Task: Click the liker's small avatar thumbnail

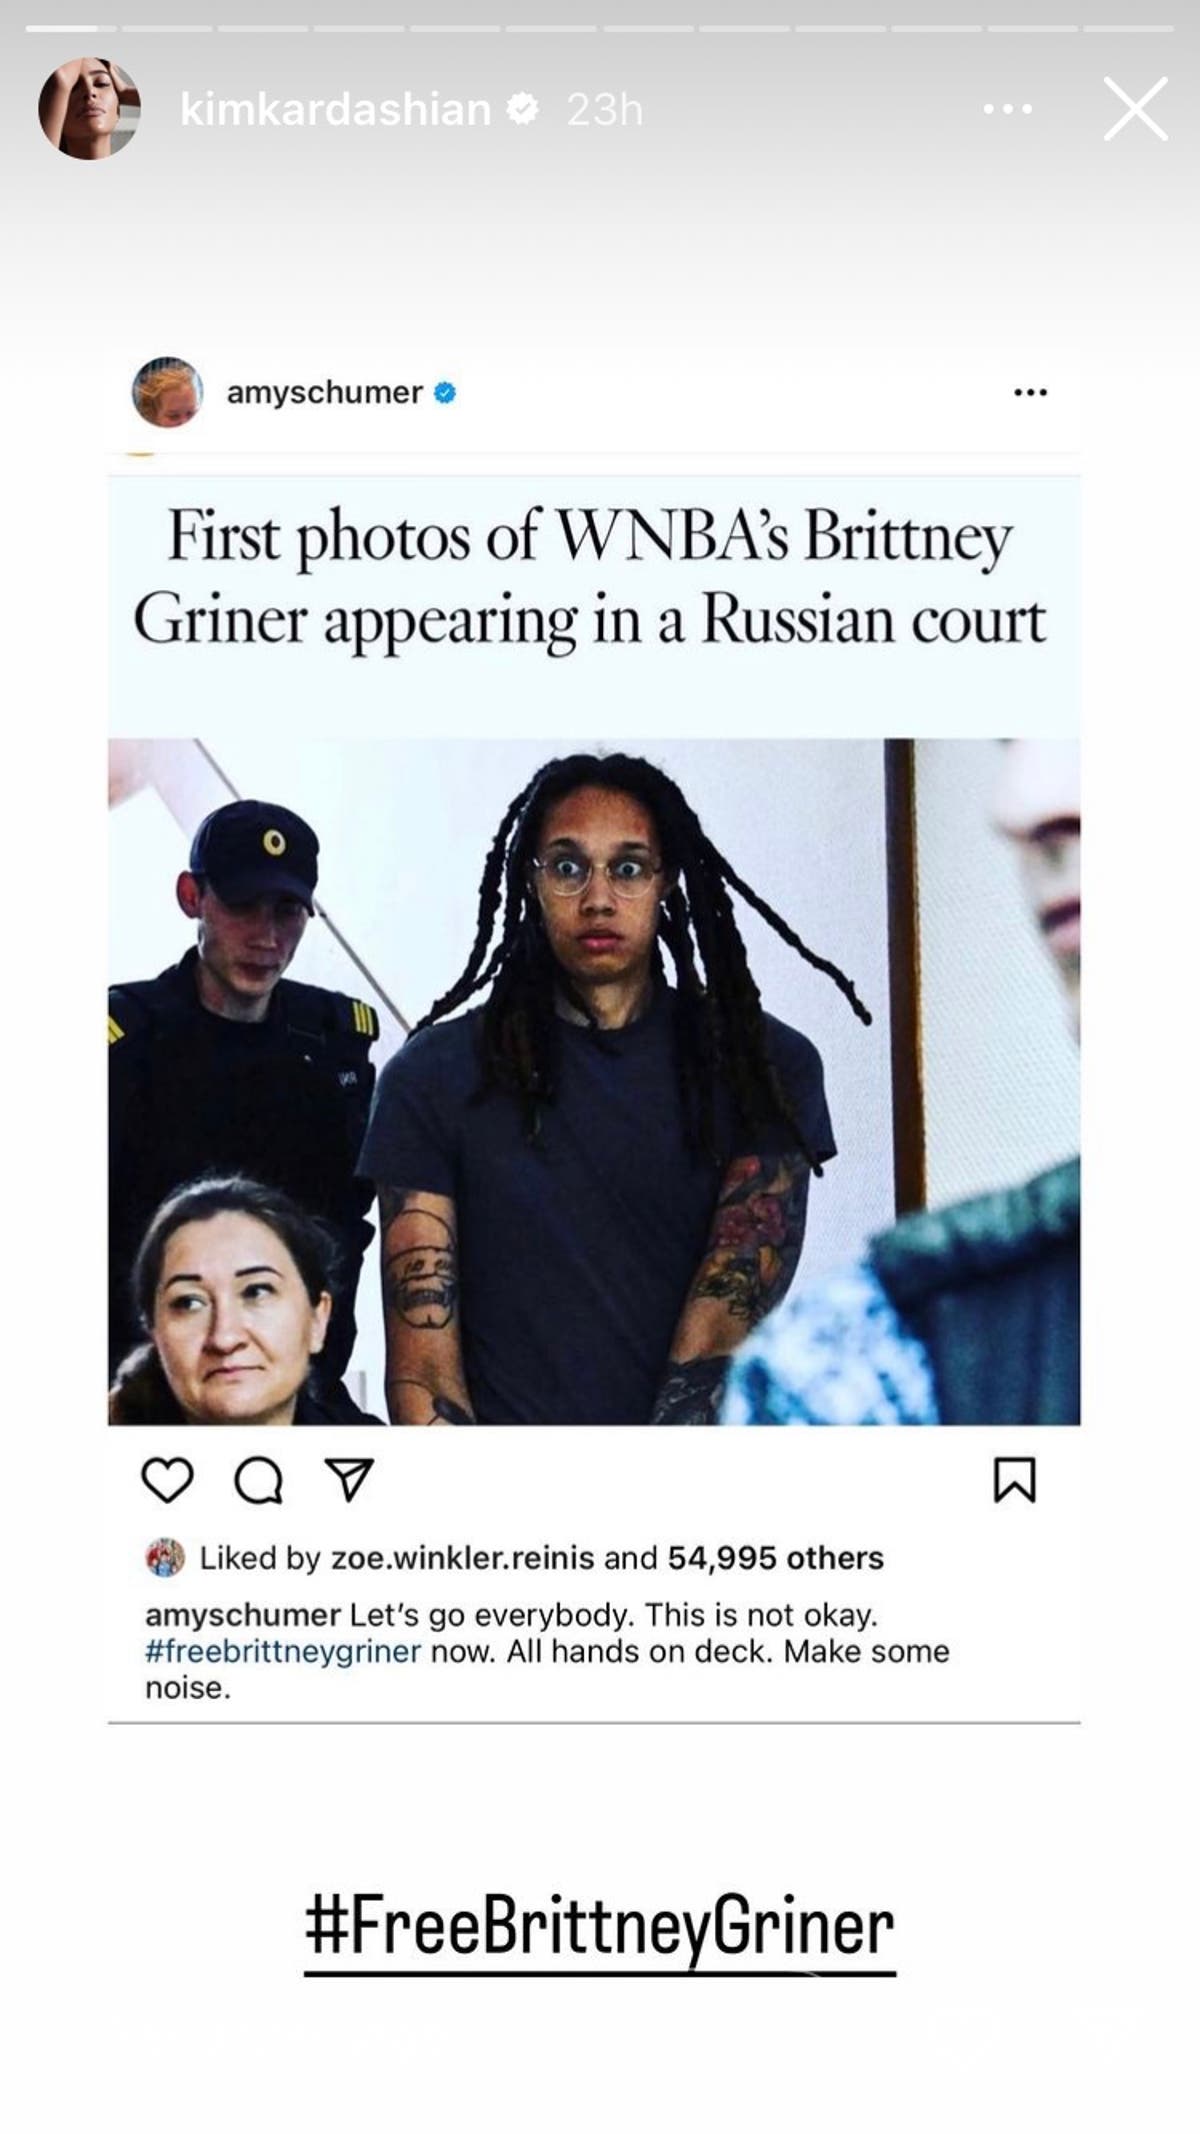Action: coord(165,1558)
